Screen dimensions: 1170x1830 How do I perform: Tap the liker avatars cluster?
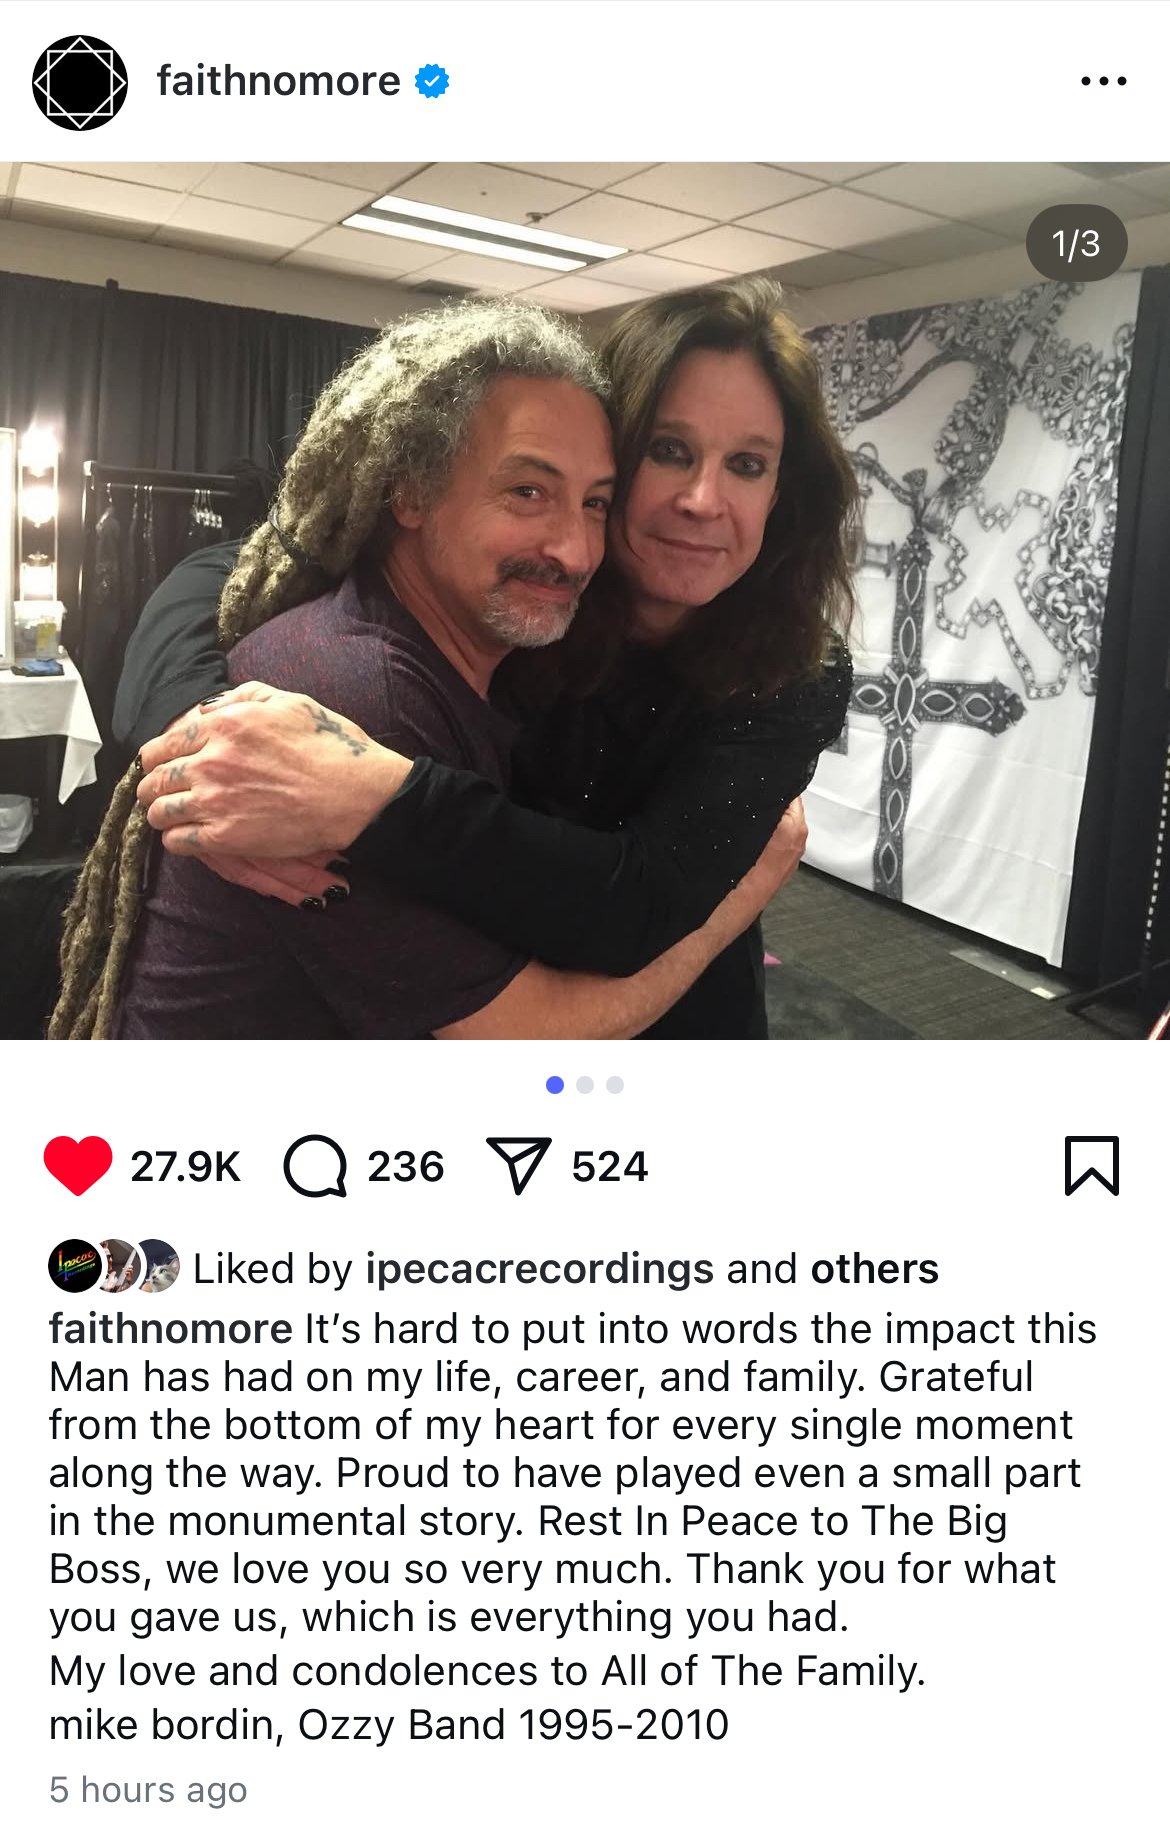[114, 1266]
